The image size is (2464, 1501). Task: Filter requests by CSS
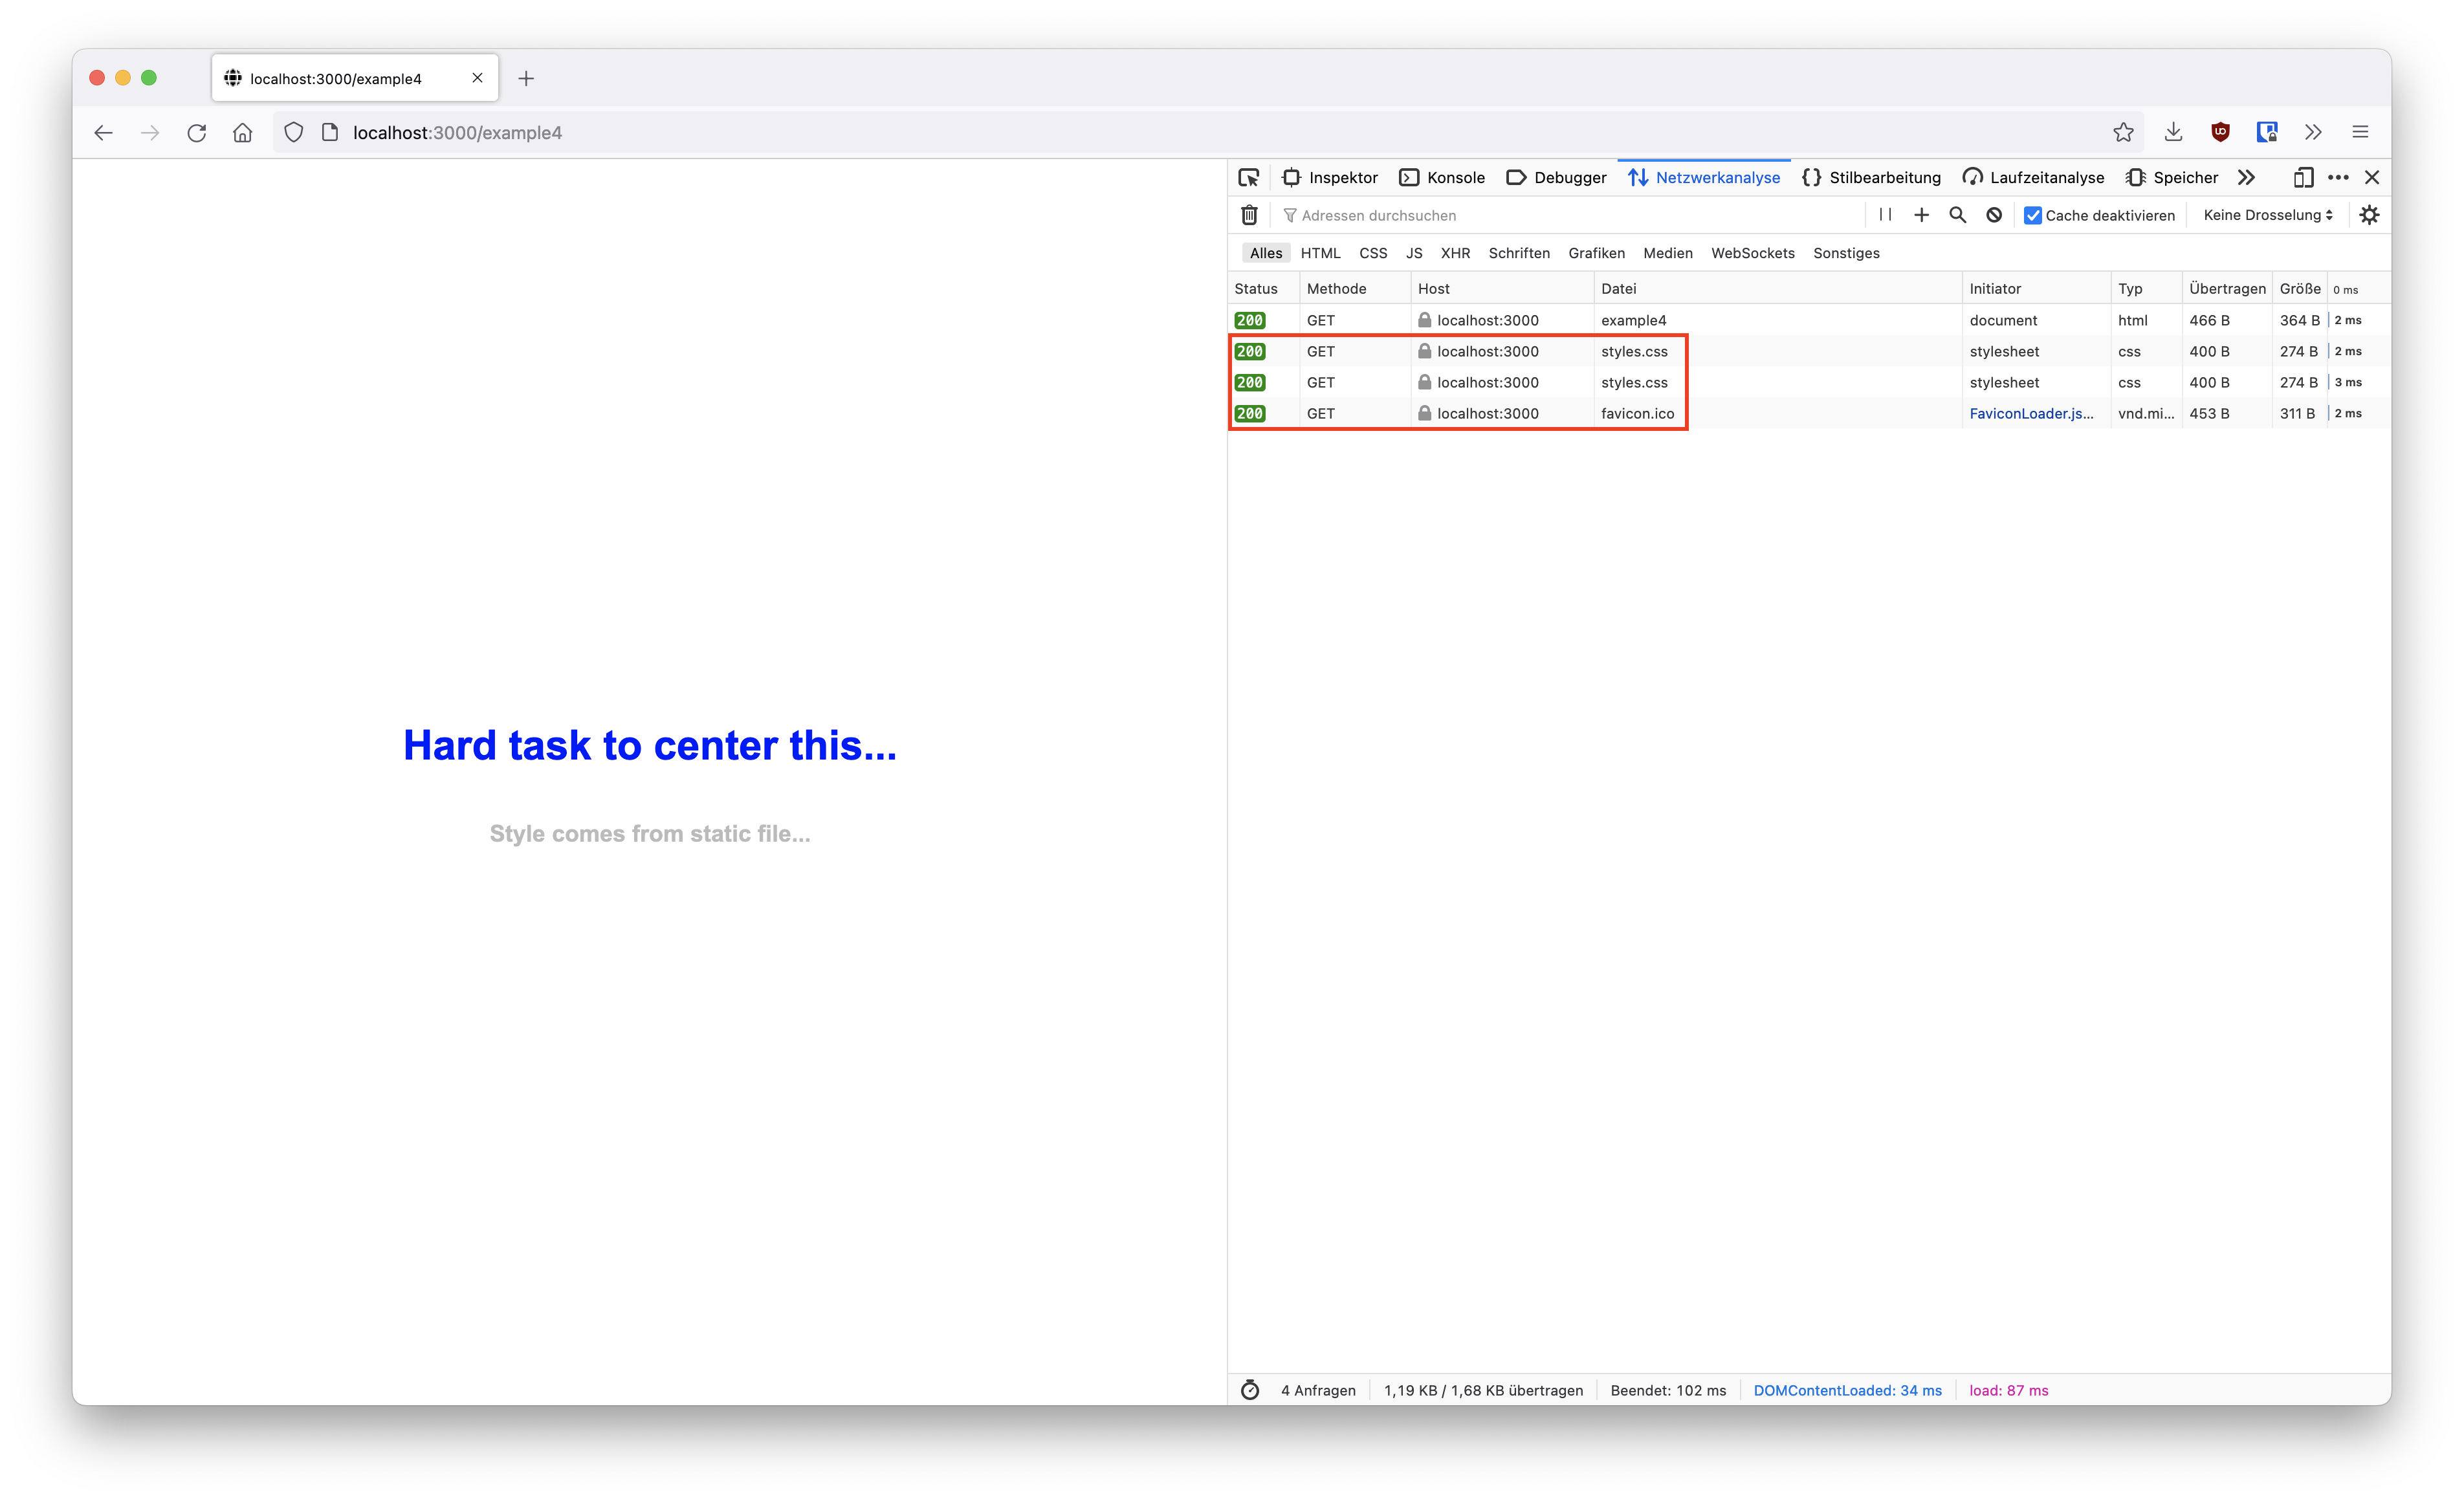click(1372, 253)
